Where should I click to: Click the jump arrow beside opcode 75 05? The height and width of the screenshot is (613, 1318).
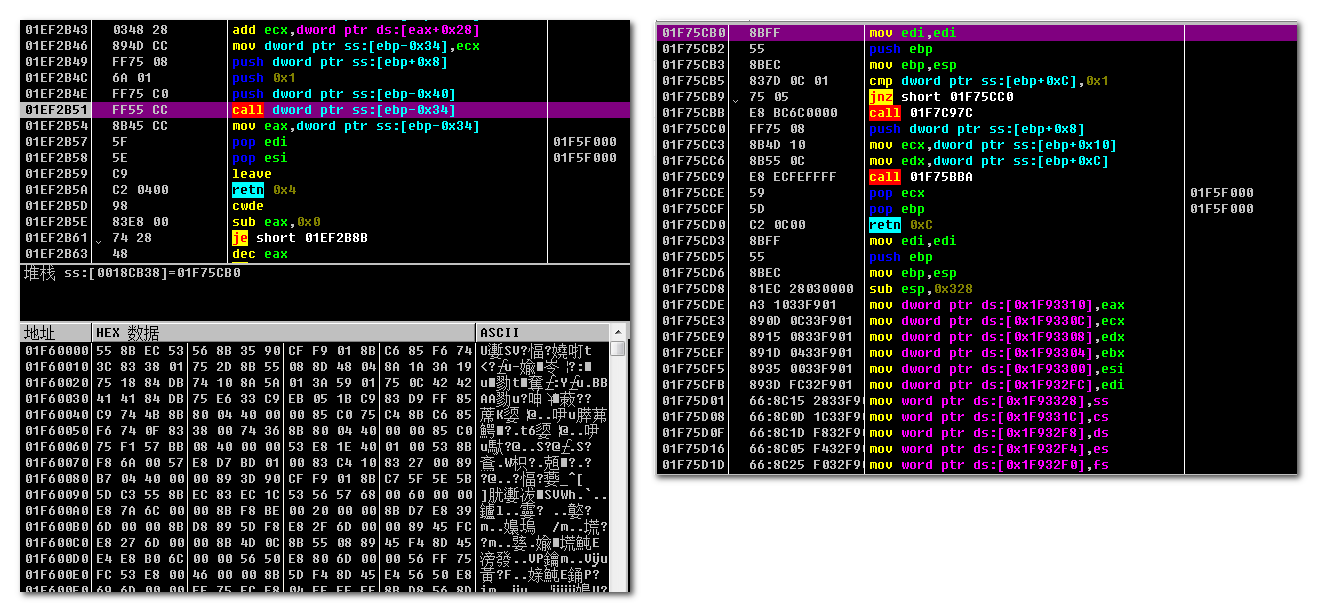[x=737, y=98]
